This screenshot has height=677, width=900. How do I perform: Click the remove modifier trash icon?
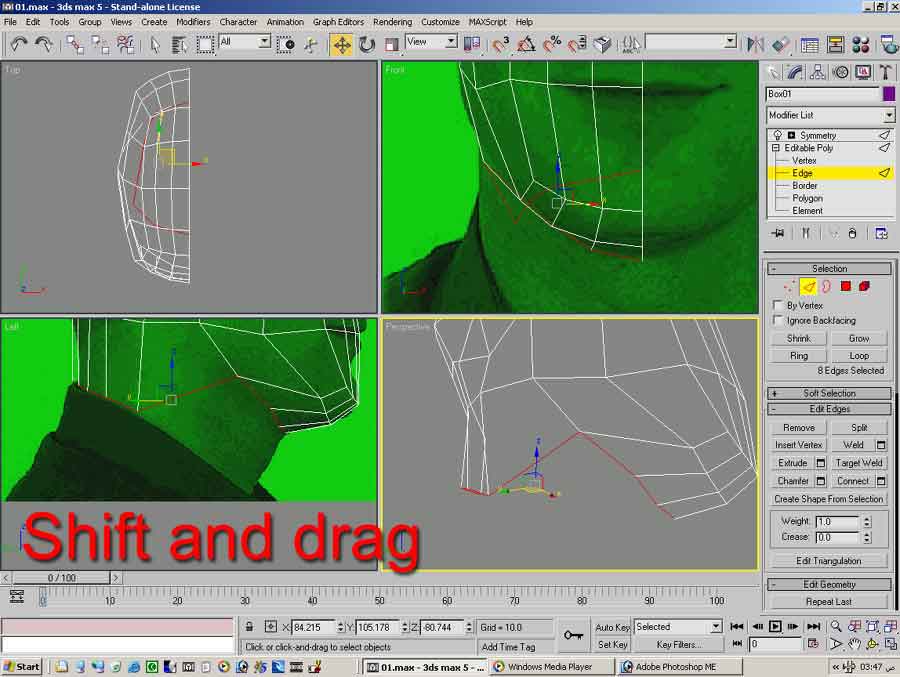(x=852, y=233)
